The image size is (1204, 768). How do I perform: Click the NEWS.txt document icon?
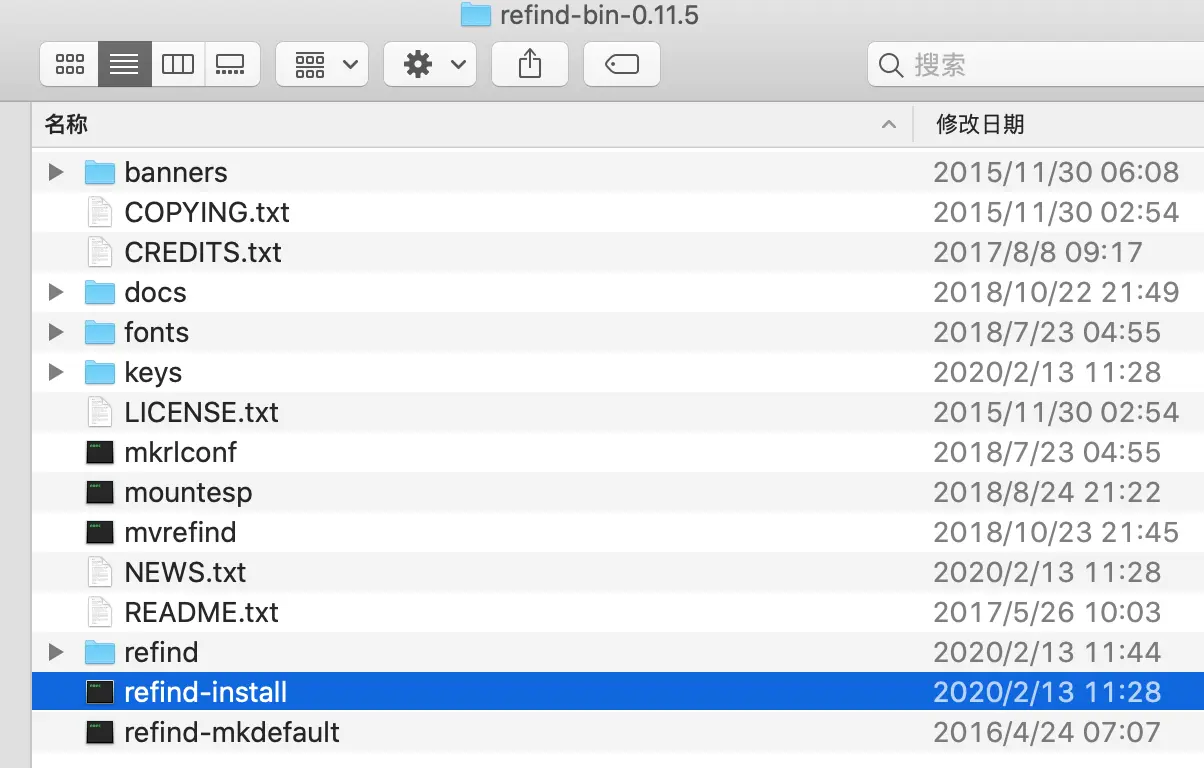[x=100, y=572]
